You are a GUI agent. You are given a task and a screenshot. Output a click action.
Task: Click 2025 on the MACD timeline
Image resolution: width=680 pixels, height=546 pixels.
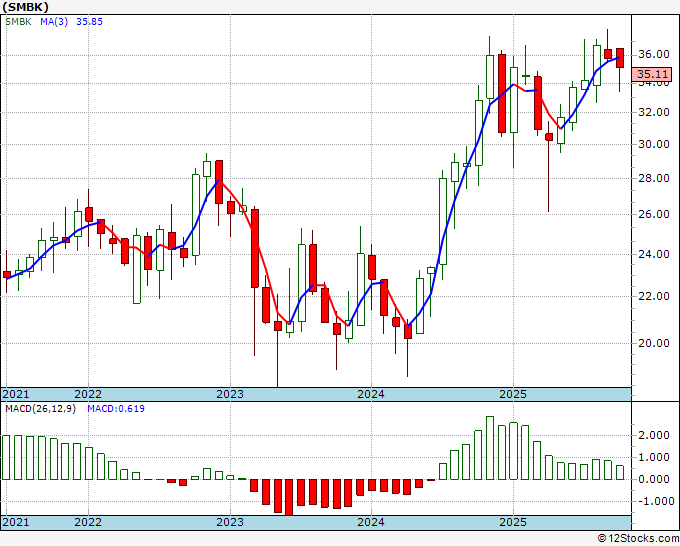513,522
